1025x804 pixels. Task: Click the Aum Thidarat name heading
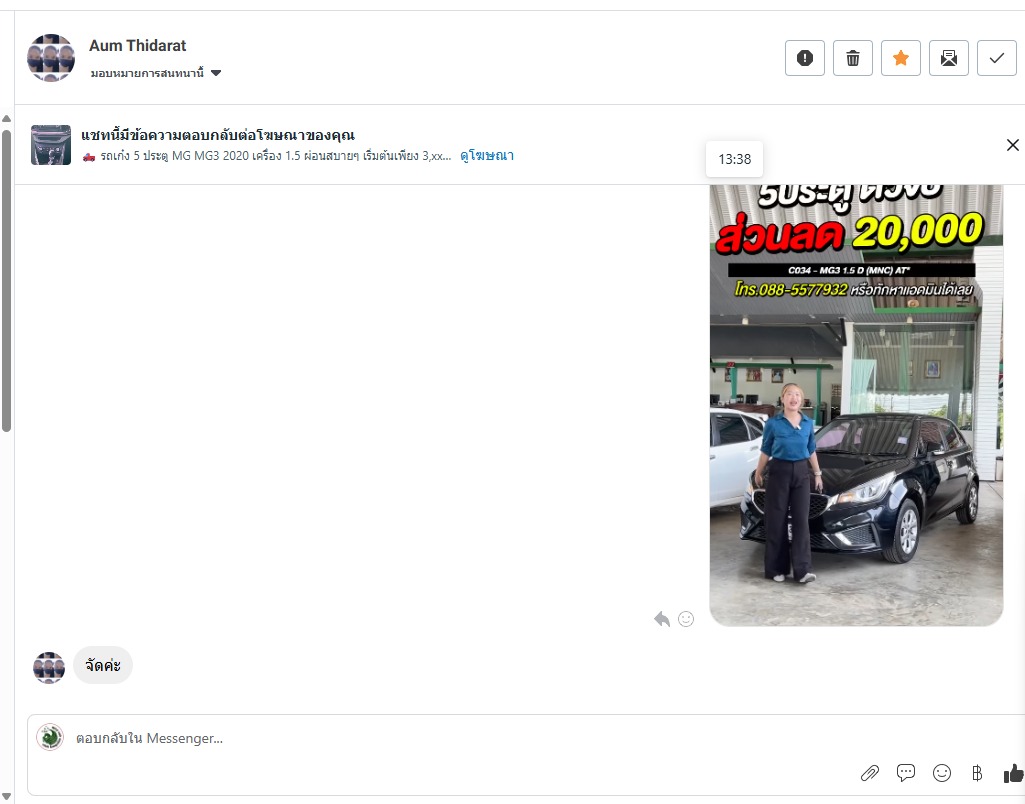coord(137,45)
